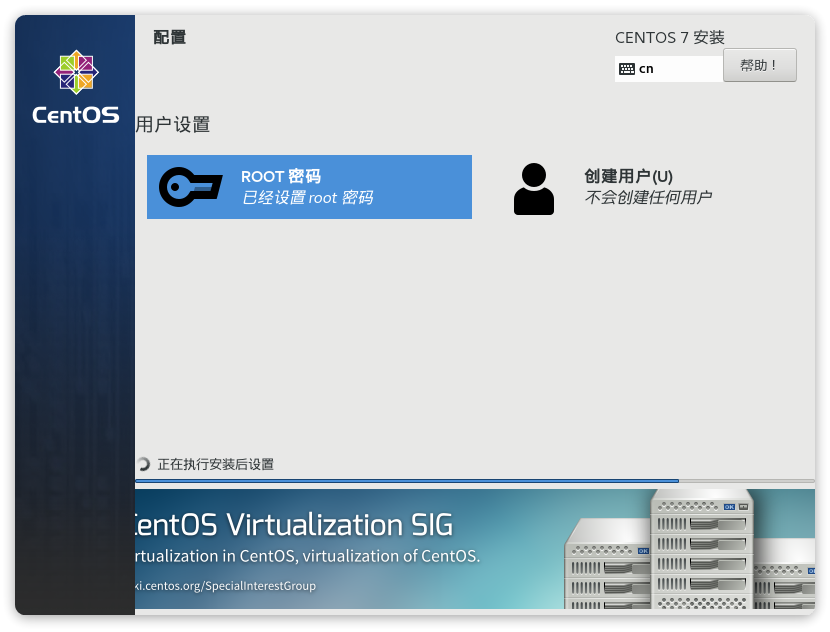Screen dimensions: 830x632
Task: Open the cn keyboard layout selector
Action: click(x=668, y=68)
